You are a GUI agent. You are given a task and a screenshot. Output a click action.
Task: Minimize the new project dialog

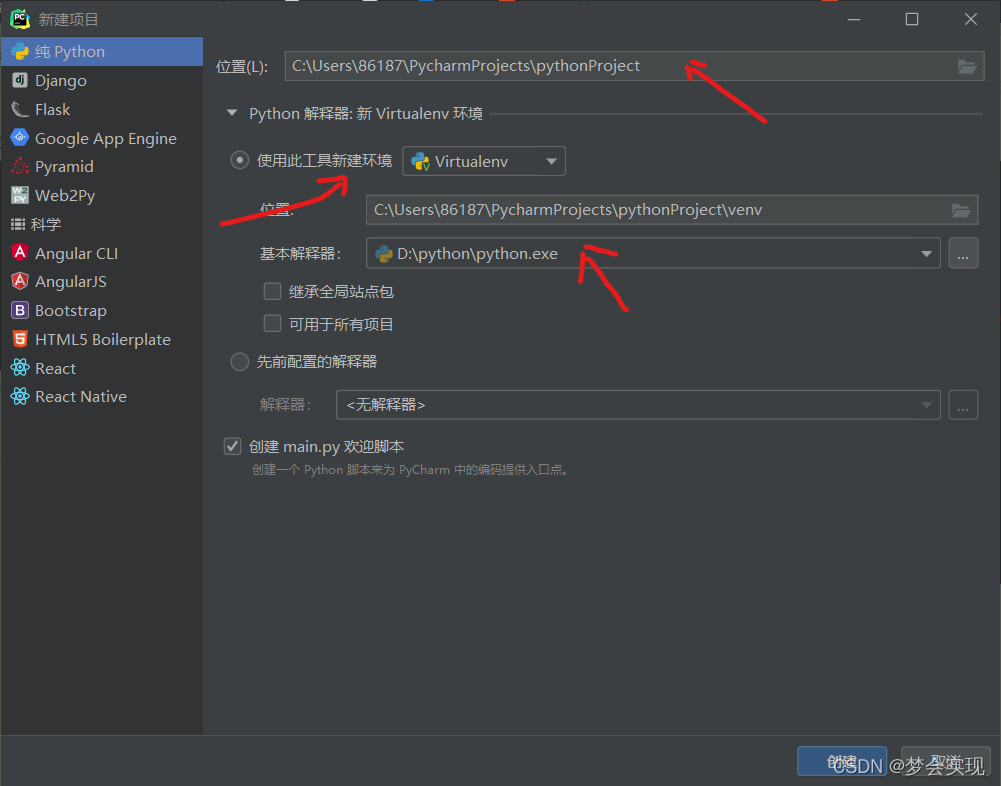tap(854, 19)
